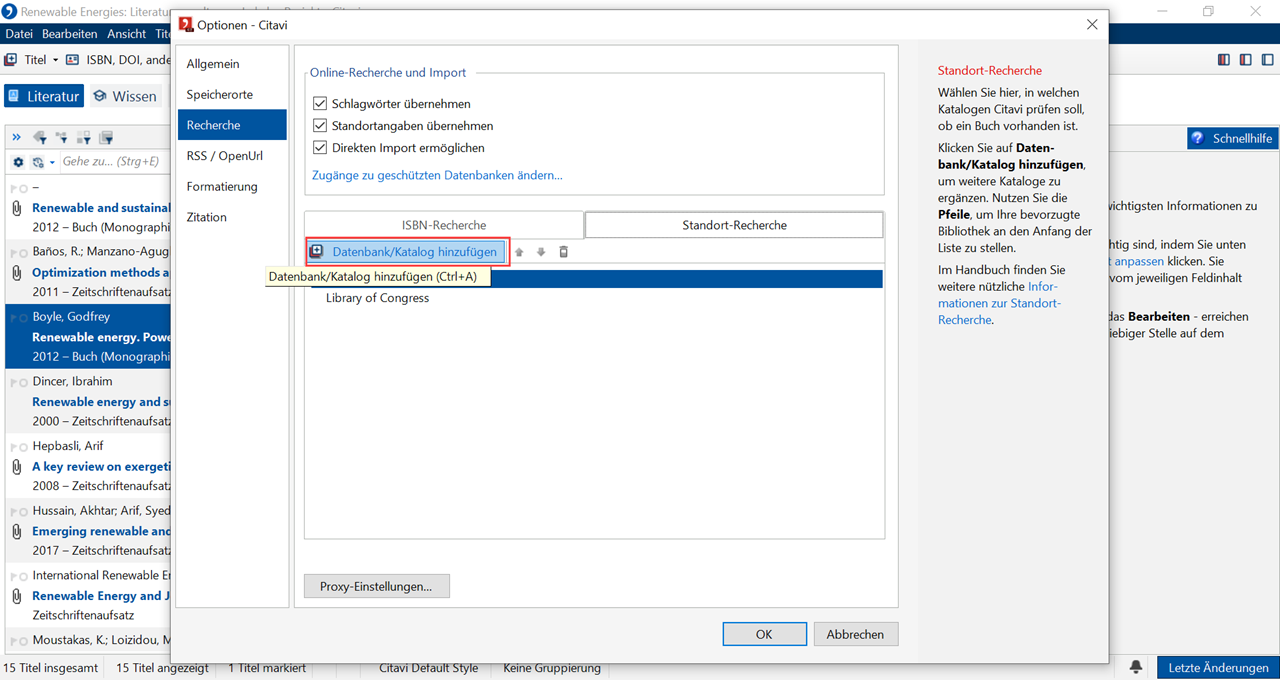The width and height of the screenshot is (1280, 680).
Task: Open dropdown next to the history search icon
Action: pos(52,162)
